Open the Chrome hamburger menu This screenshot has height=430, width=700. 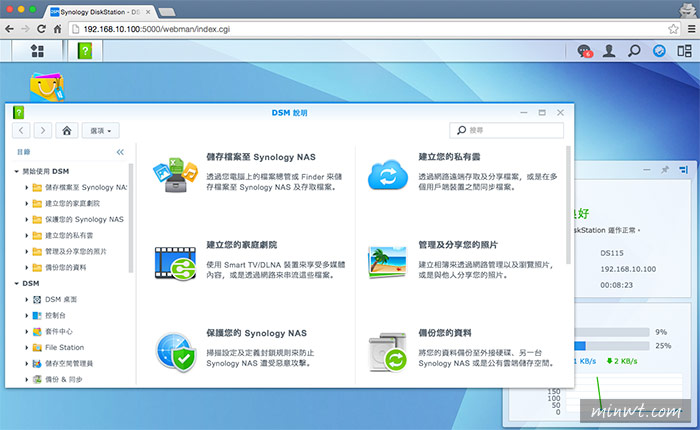692,29
